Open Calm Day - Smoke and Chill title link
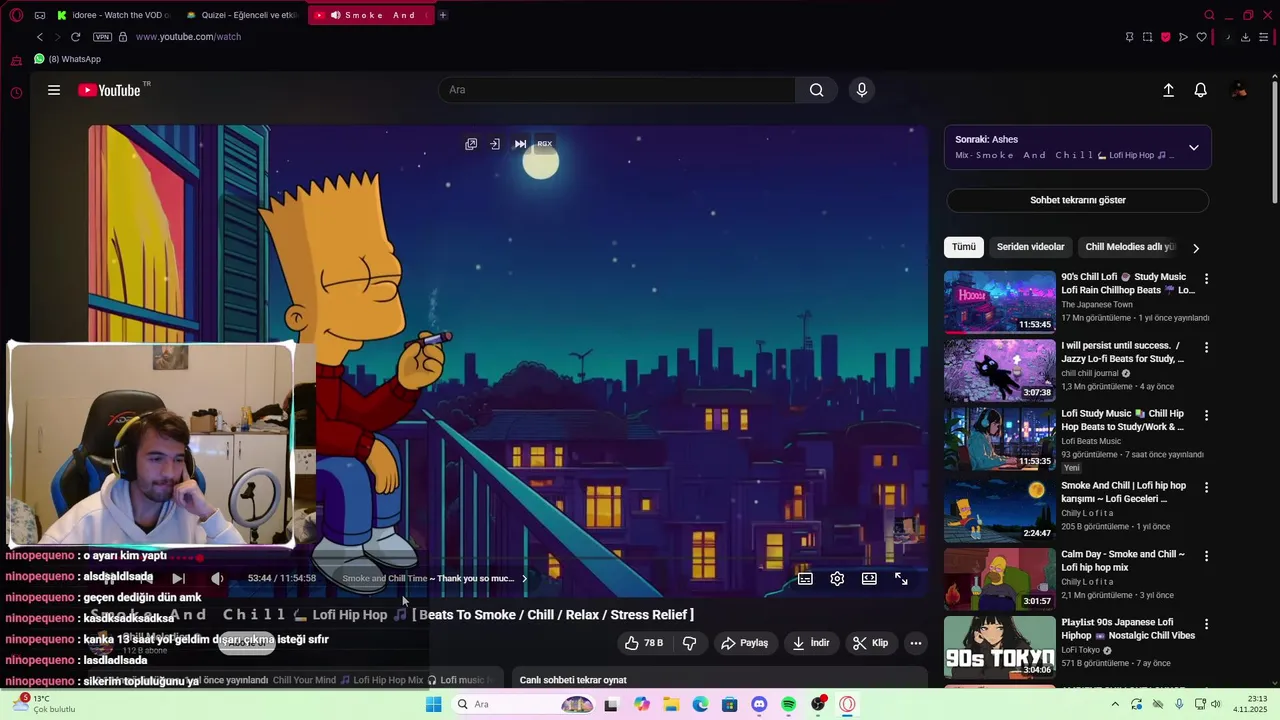This screenshot has width=1280, height=720. tap(1123, 561)
